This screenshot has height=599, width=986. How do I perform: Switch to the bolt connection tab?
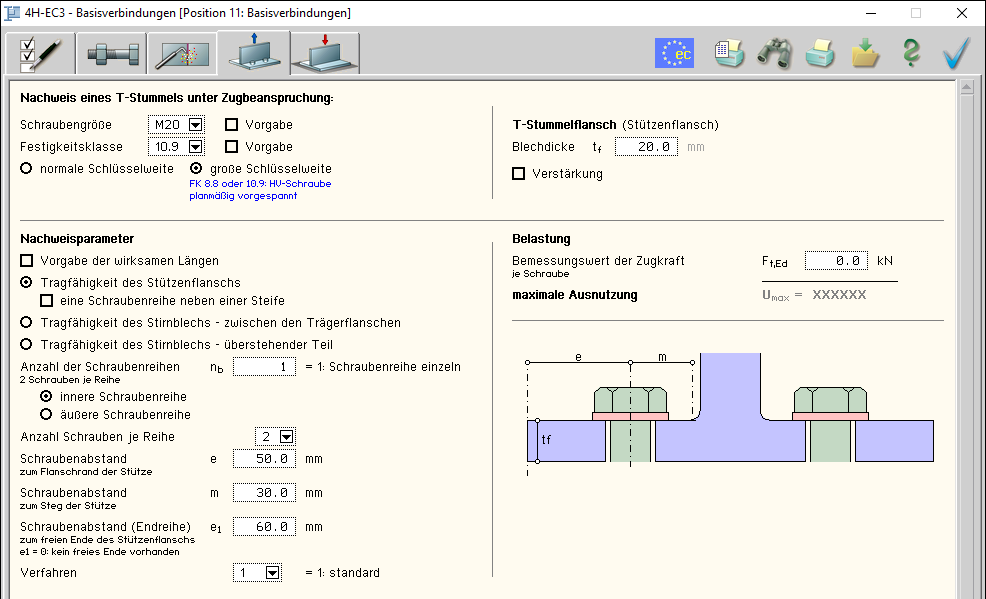click(x=110, y=54)
